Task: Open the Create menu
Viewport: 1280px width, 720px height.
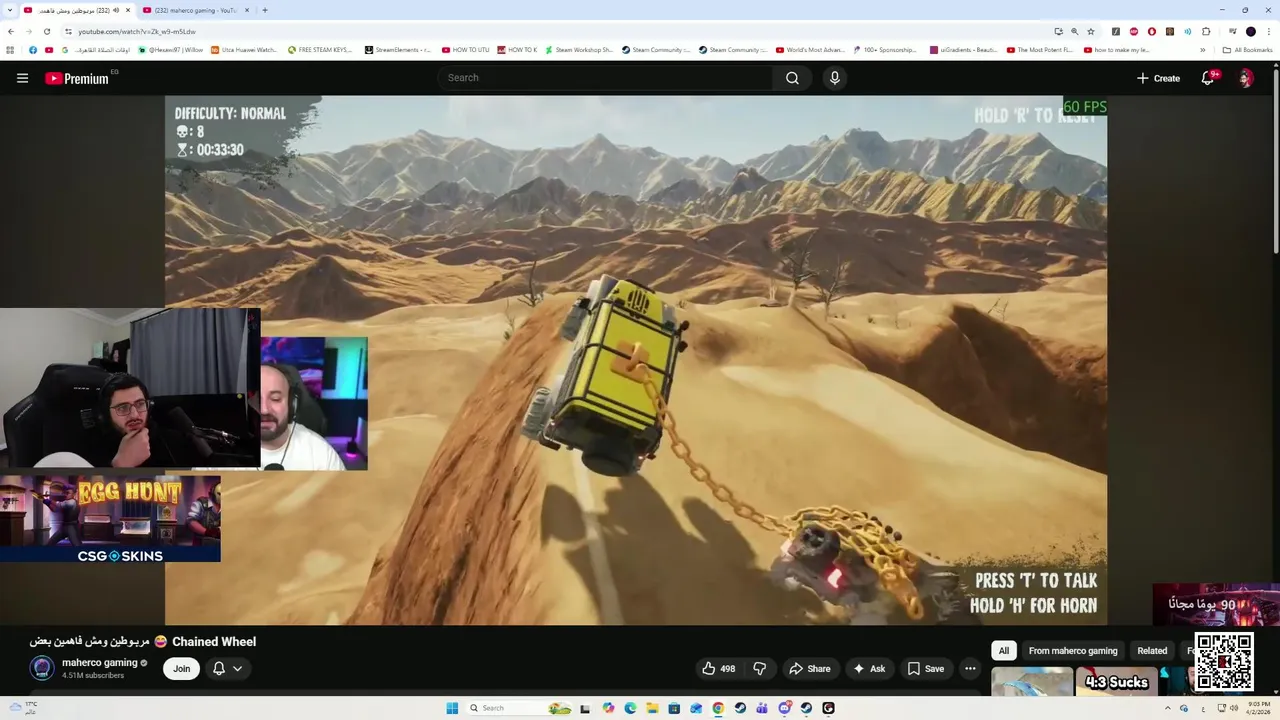Action: (x=1158, y=78)
